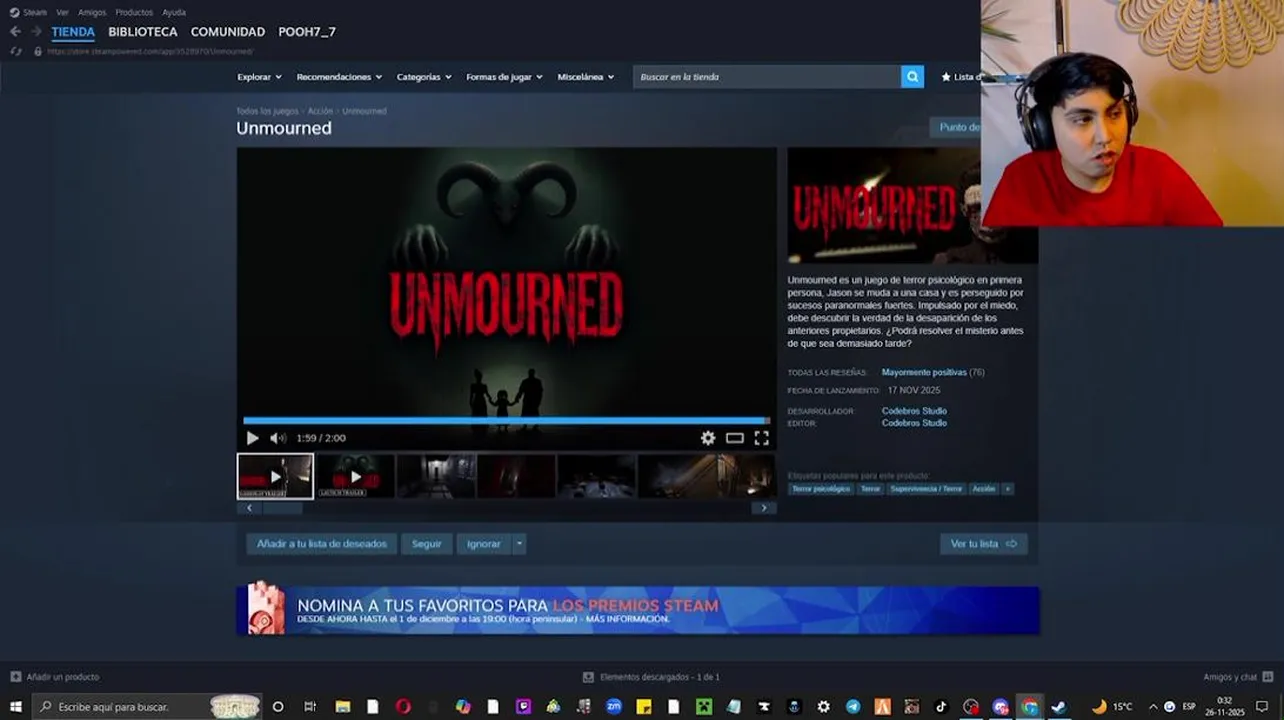Open the 'Mayormente positivas' reviews link
The image size is (1284, 720).
[924, 372]
